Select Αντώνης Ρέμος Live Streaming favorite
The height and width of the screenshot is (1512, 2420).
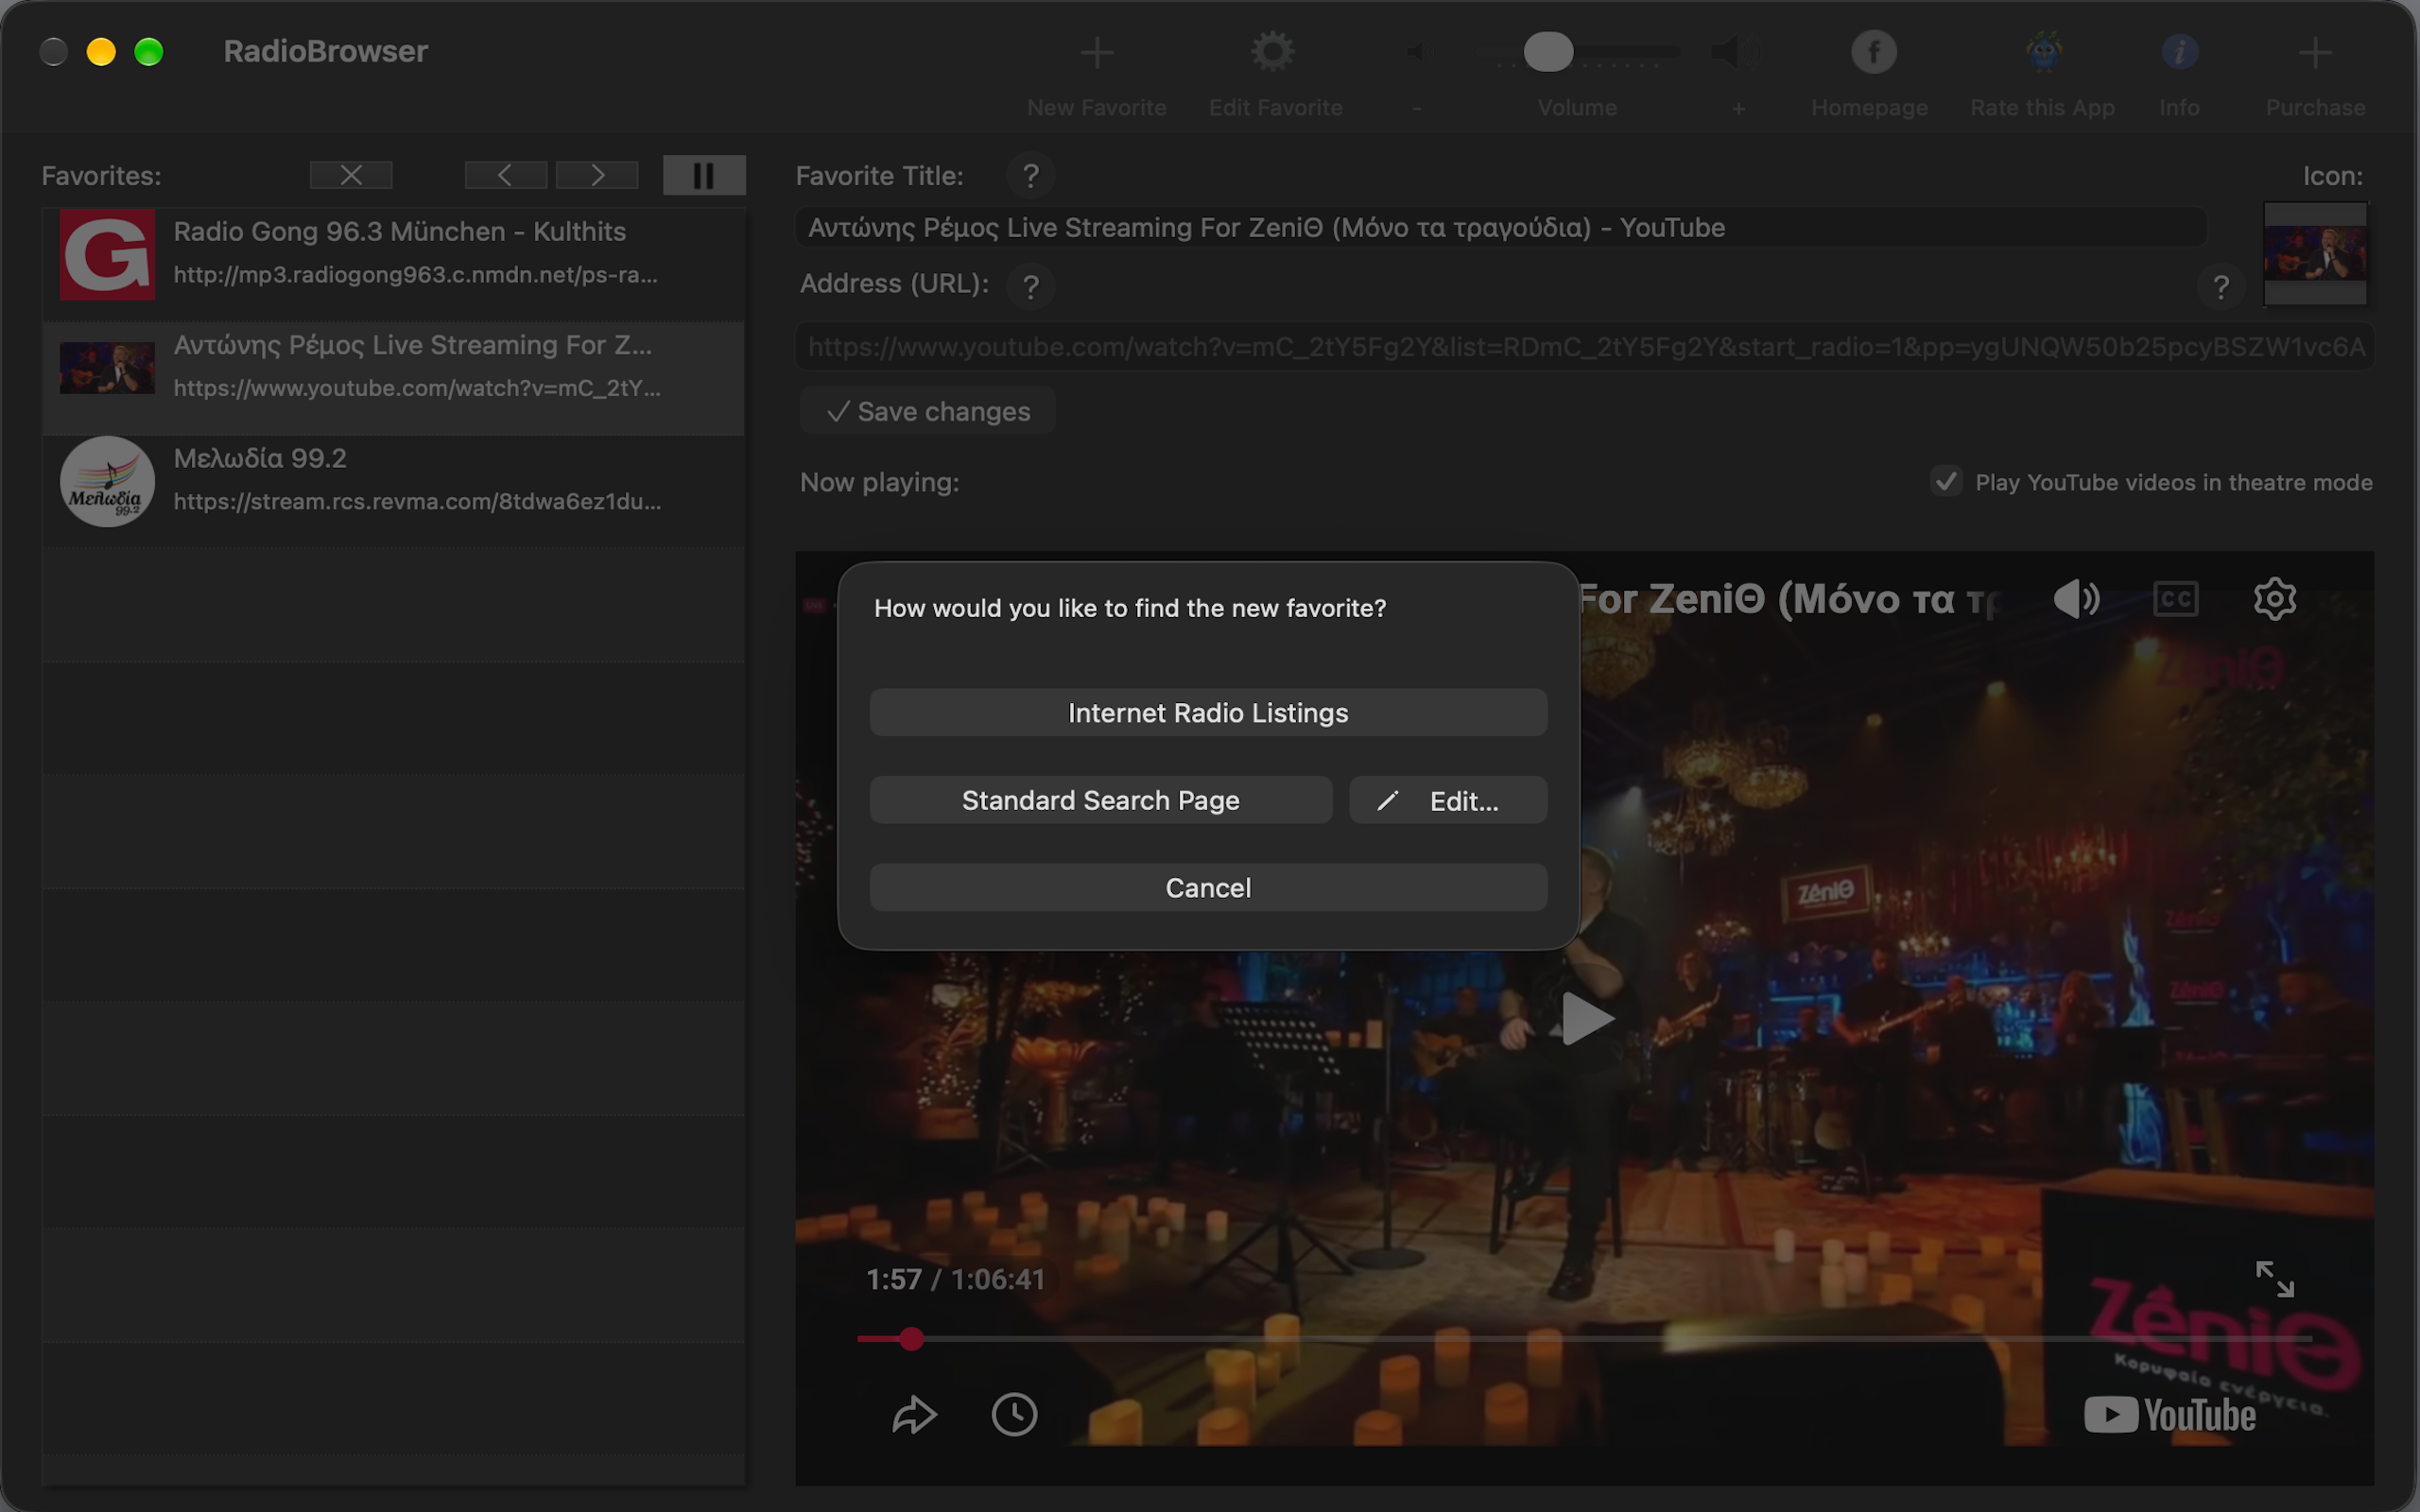click(393, 378)
